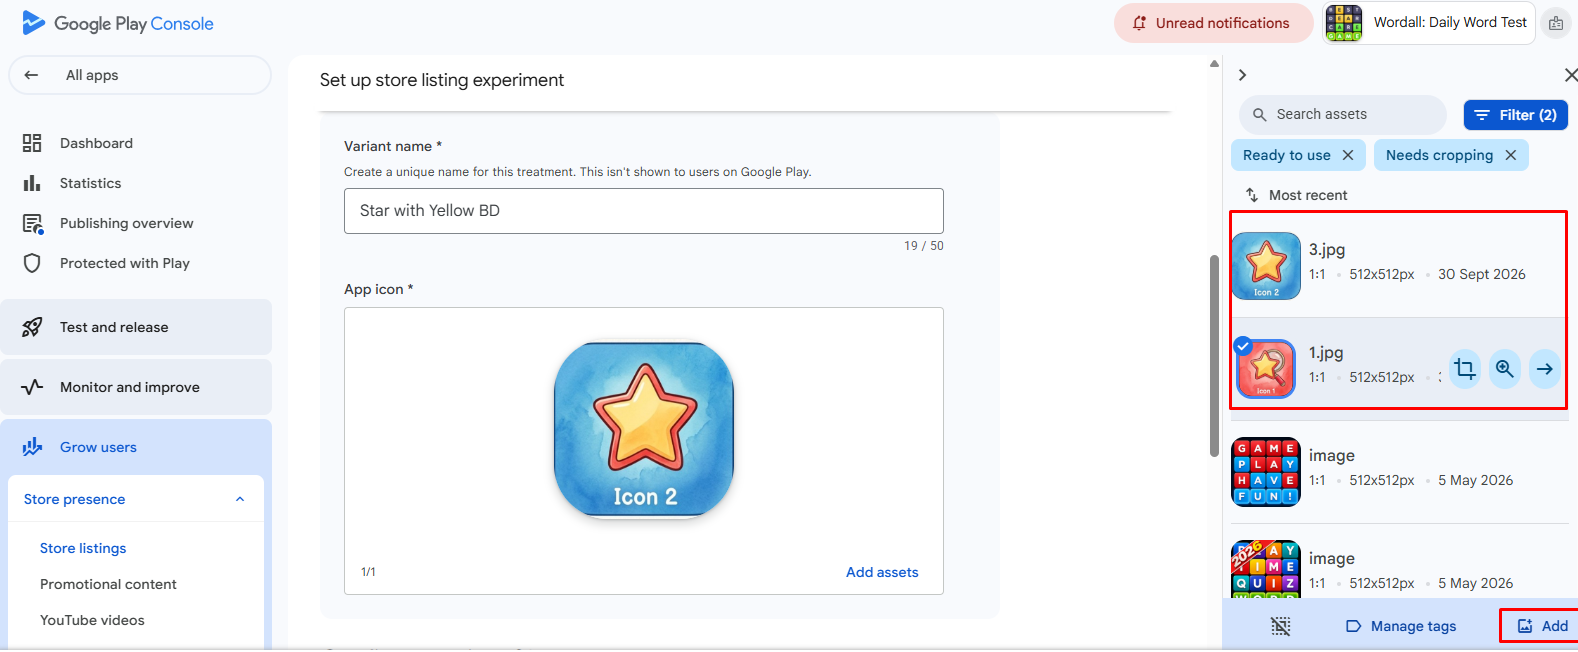
Task: Collapse the Store presence chevron
Action: tap(240, 499)
